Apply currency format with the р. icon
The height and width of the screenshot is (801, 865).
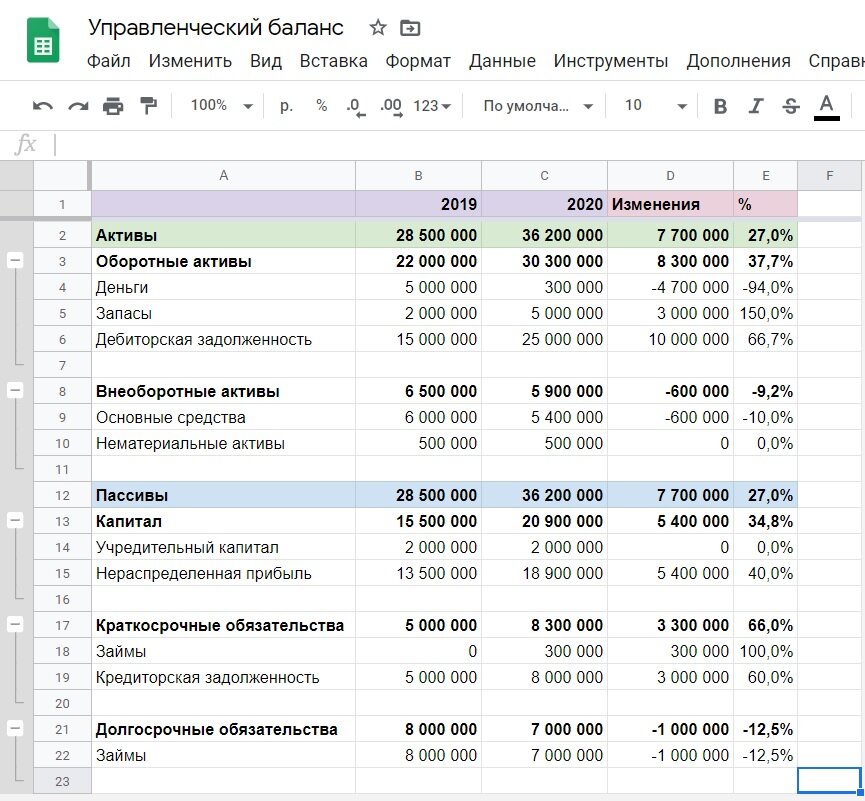(286, 104)
